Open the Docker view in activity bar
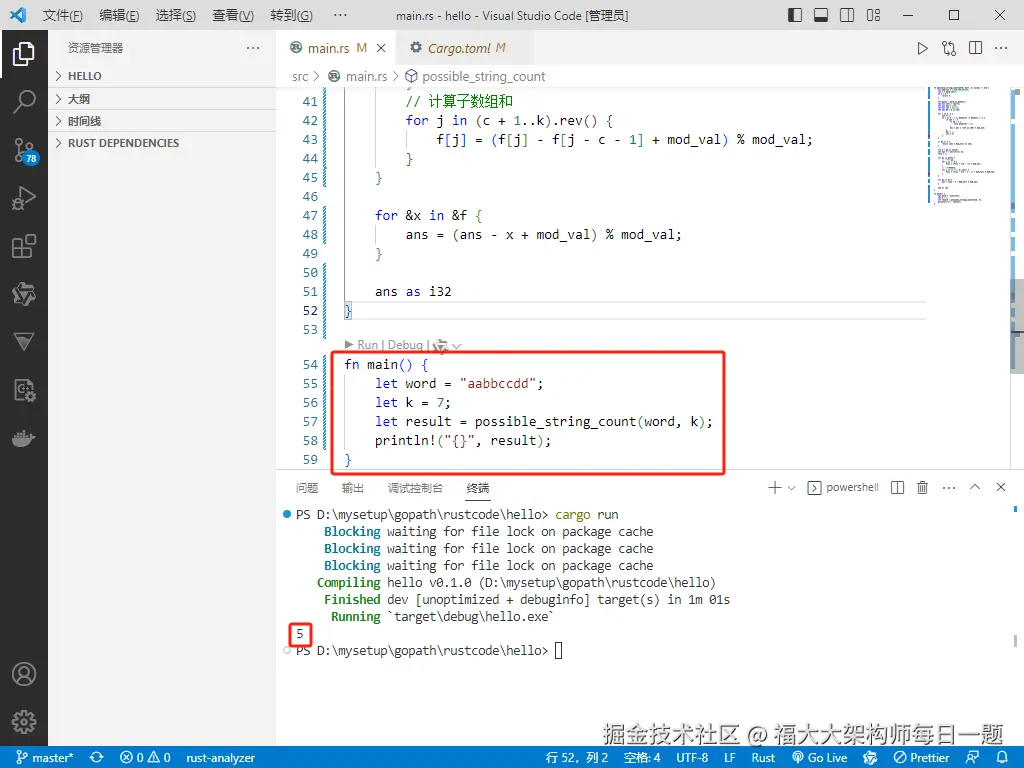This screenshot has width=1024, height=768. 24,438
